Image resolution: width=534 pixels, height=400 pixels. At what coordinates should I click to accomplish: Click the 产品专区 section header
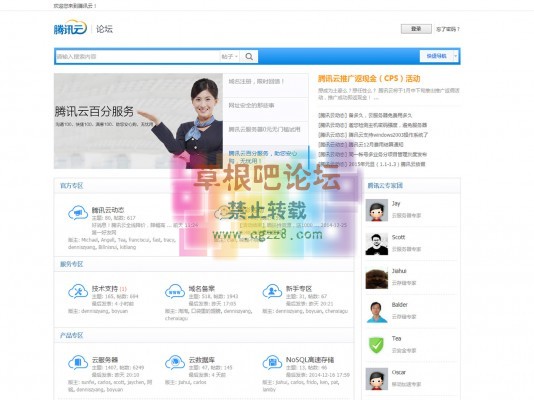pos(72,335)
